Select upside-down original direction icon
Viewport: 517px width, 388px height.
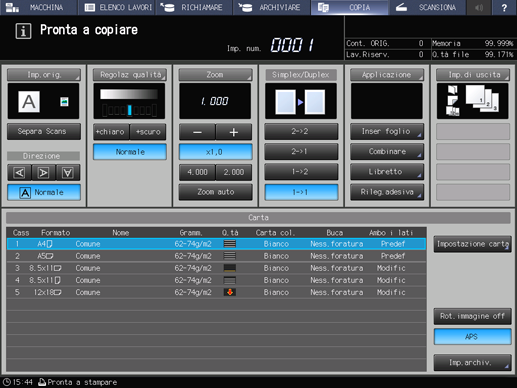pos(68,173)
